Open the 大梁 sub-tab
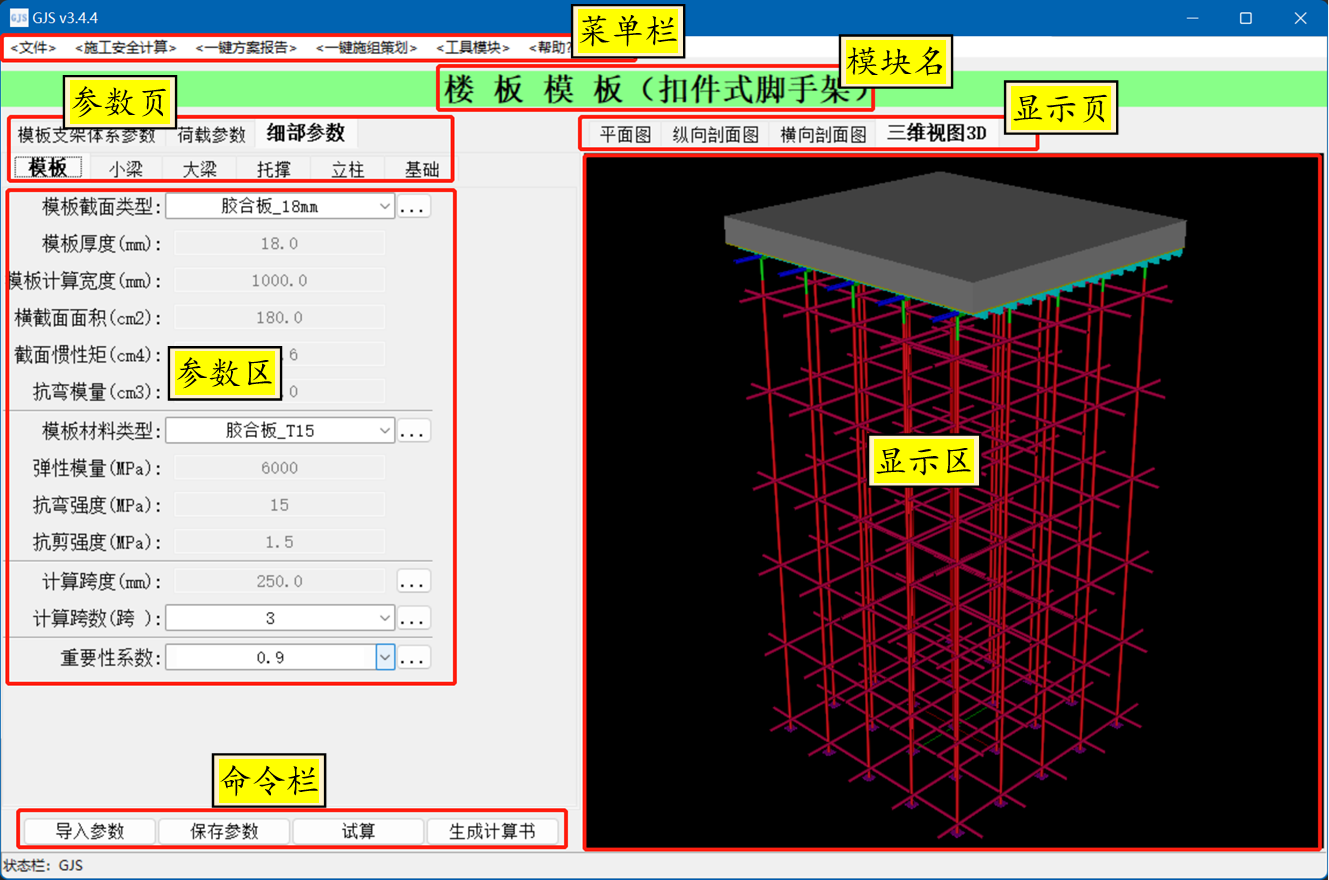This screenshot has width=1329, height=880. [200, 169]
